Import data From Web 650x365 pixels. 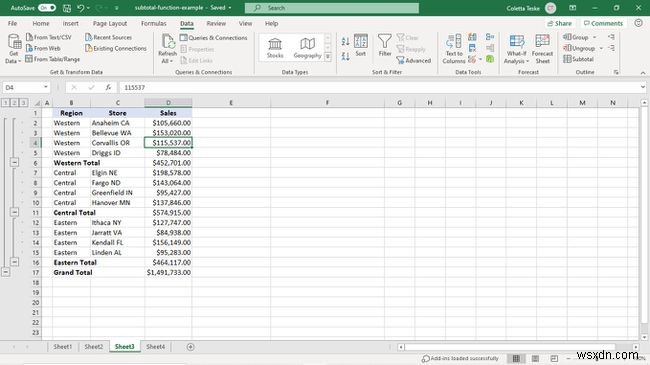[x=43, y=48]
